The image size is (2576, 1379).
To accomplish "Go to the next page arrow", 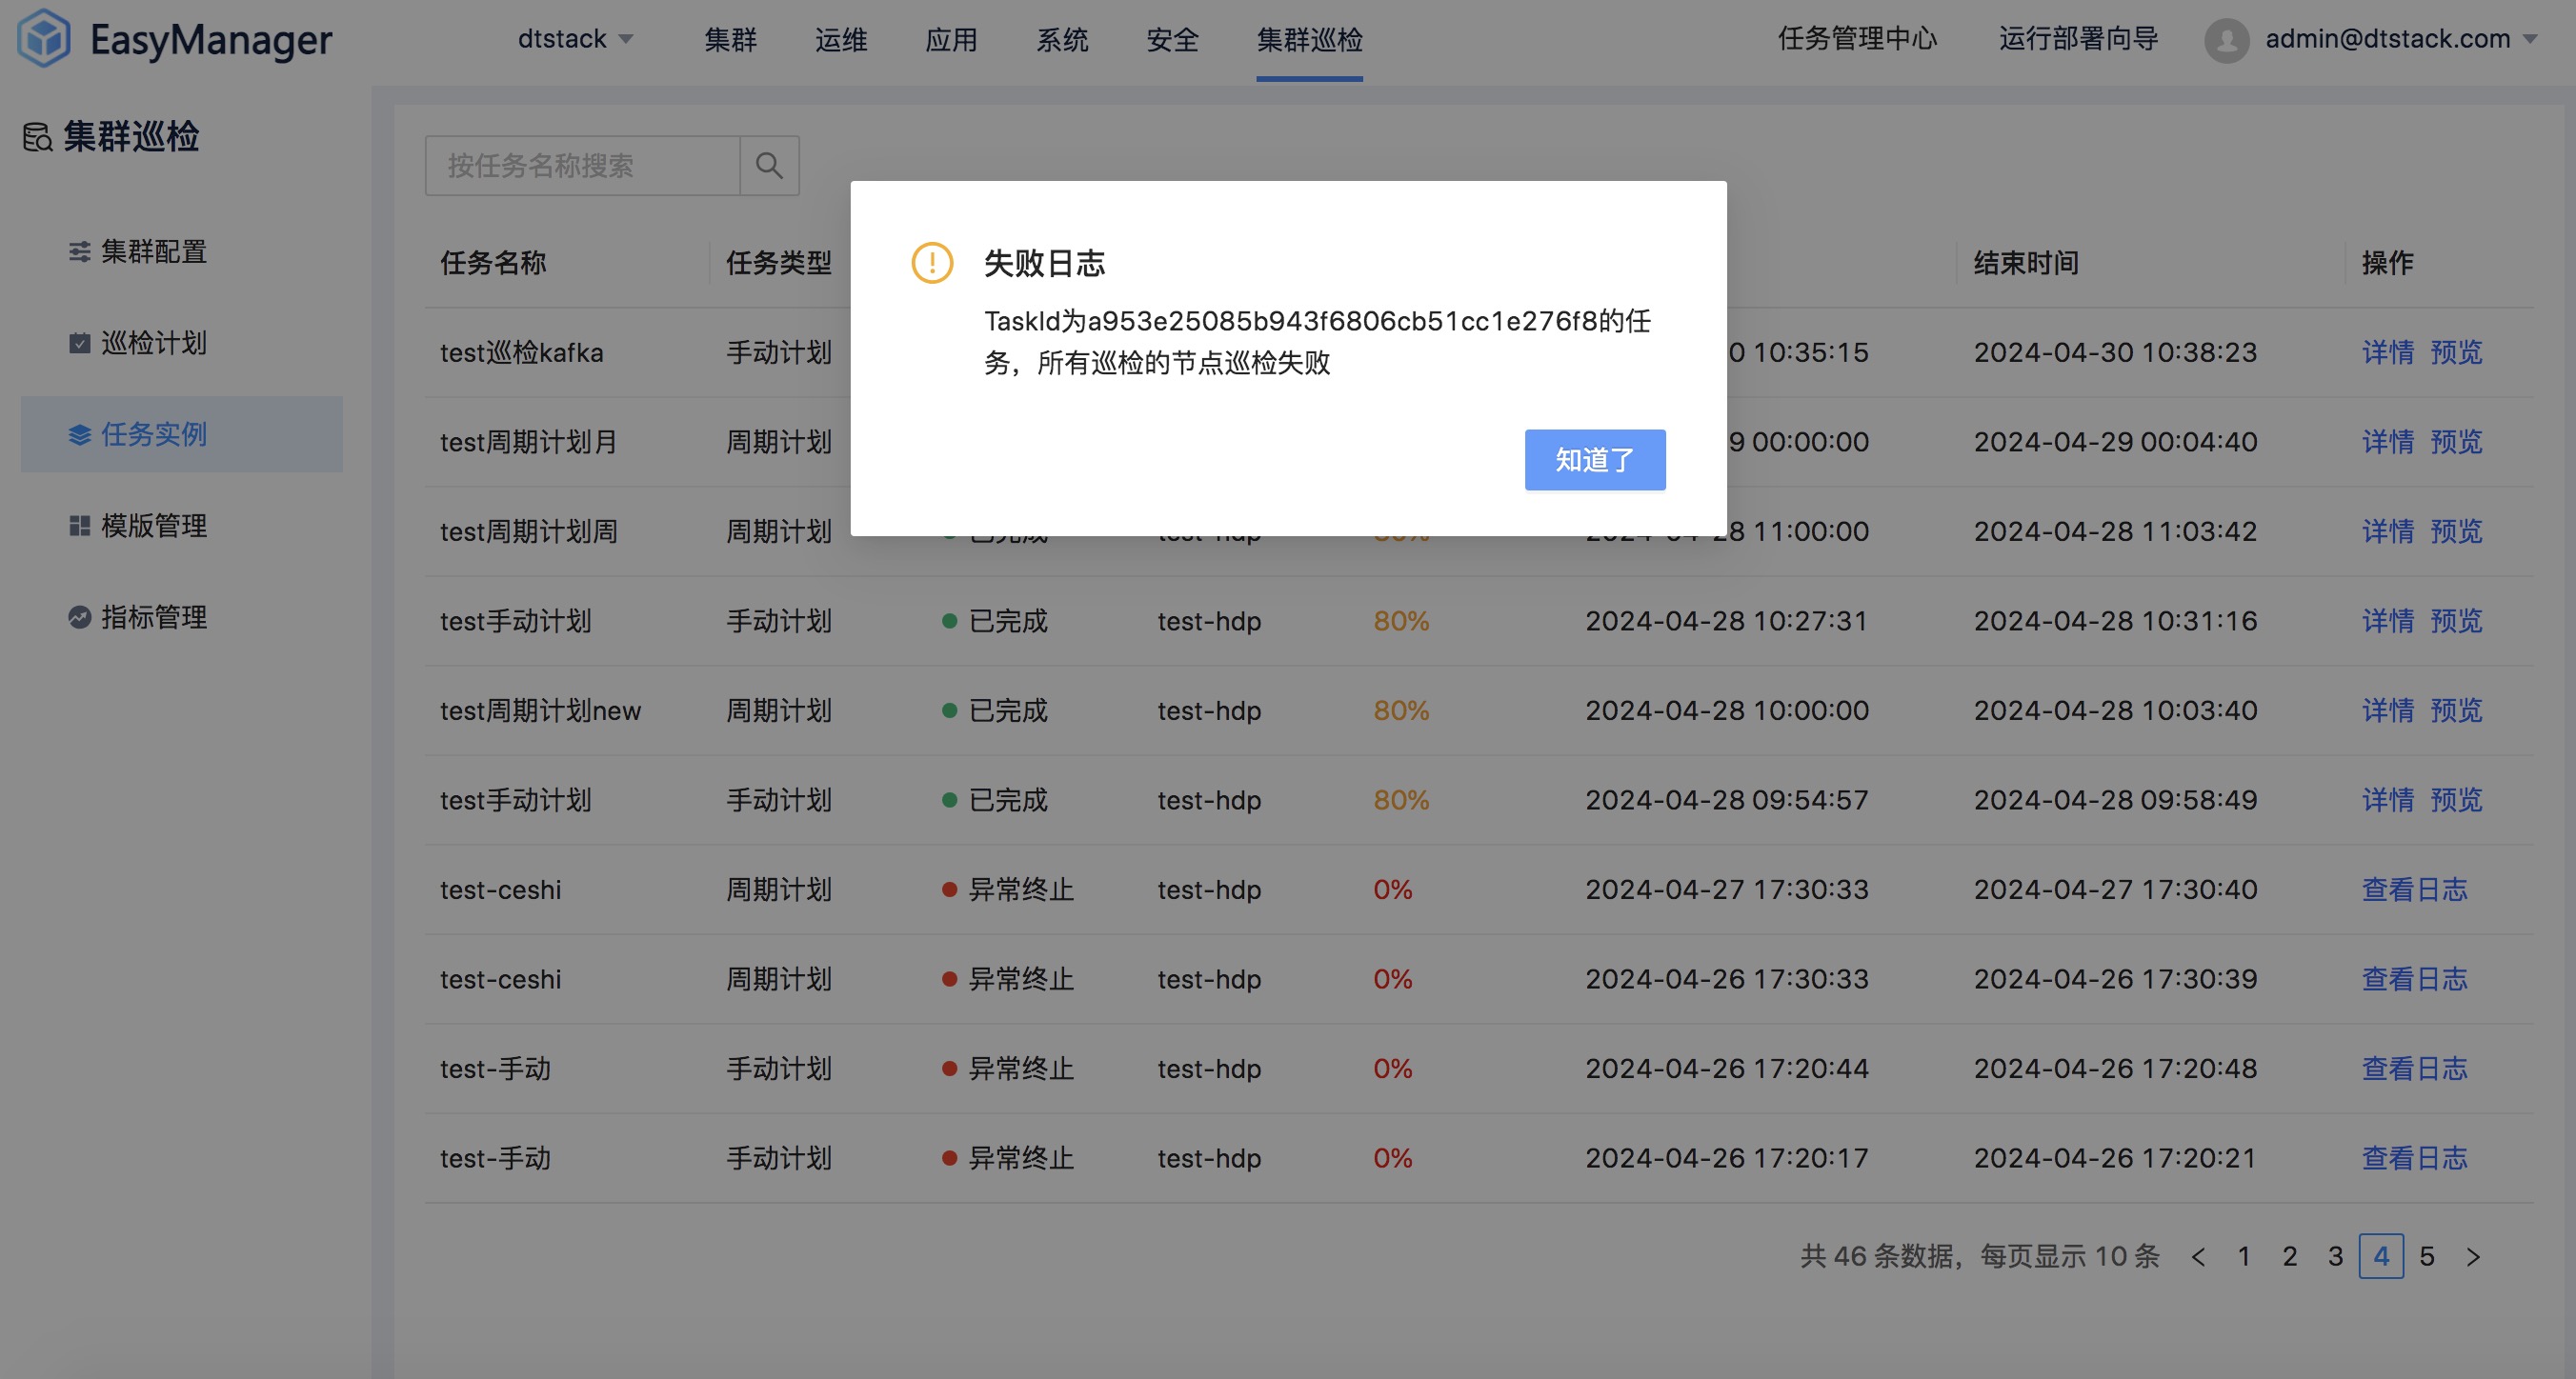I will coord(2473,1257).
